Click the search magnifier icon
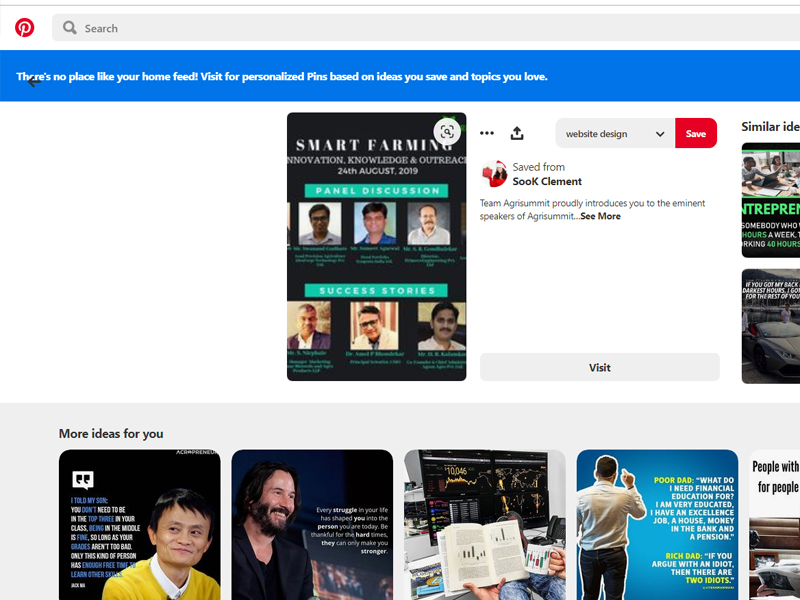800x600 pixels. pos(70,28)
